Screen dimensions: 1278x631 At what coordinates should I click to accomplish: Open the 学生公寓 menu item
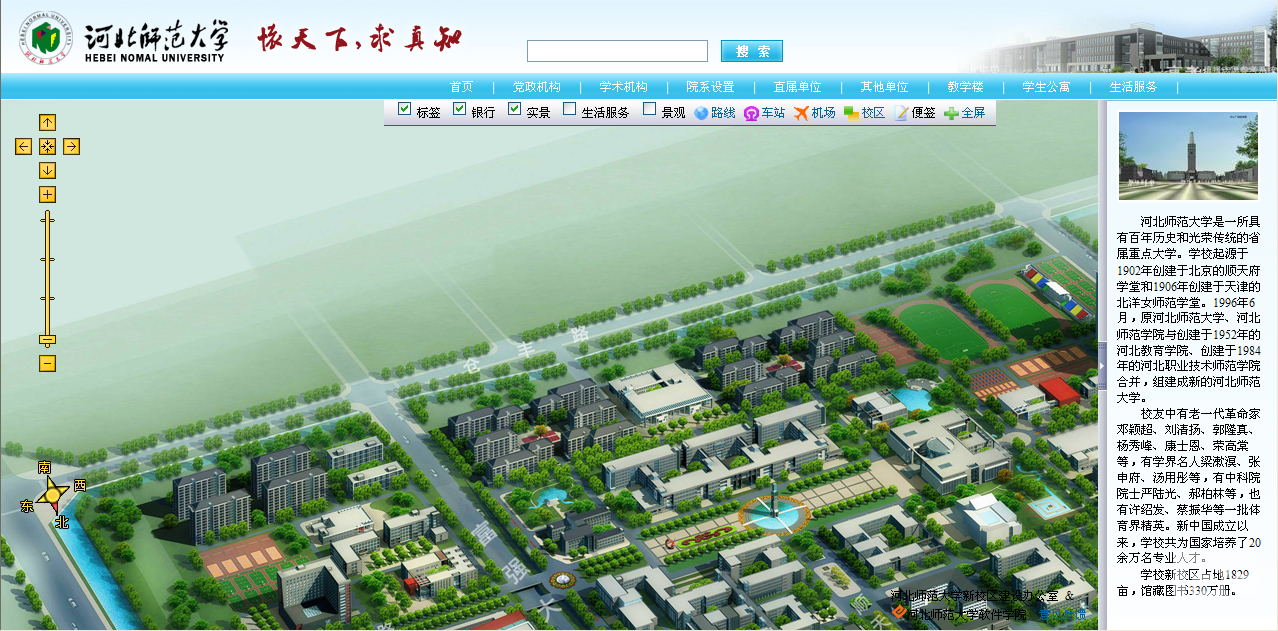click(x=1046, y=87)
